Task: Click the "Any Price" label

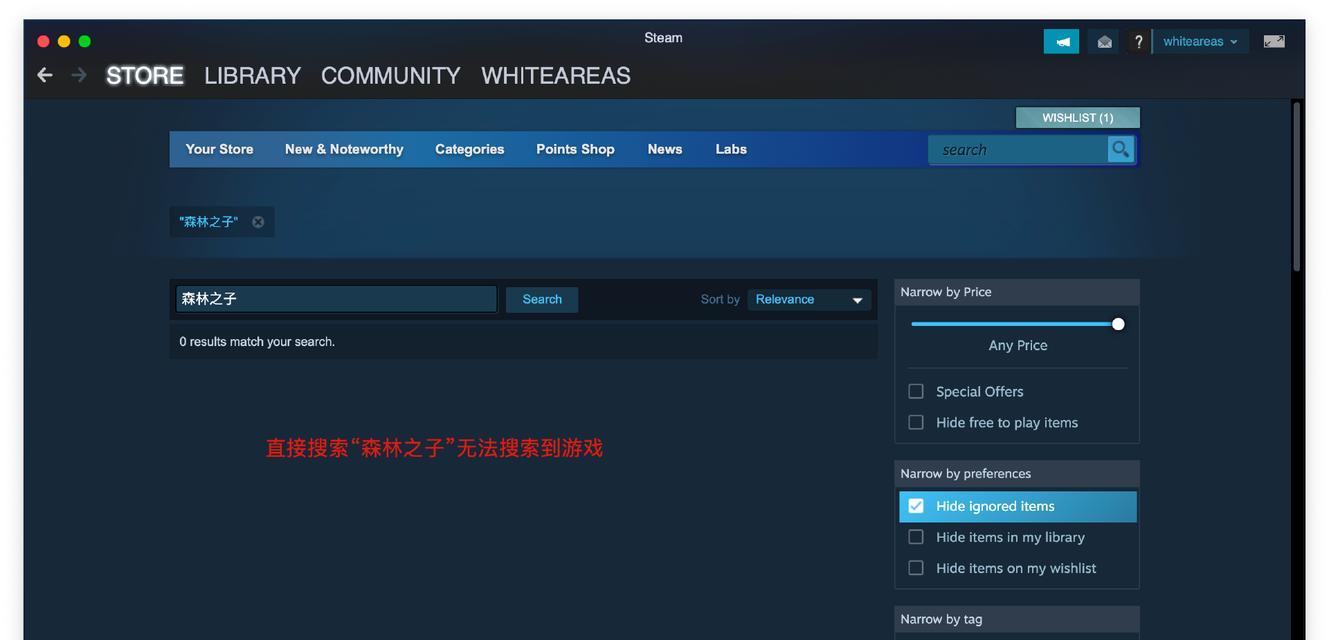Action: click(1018, 345)
